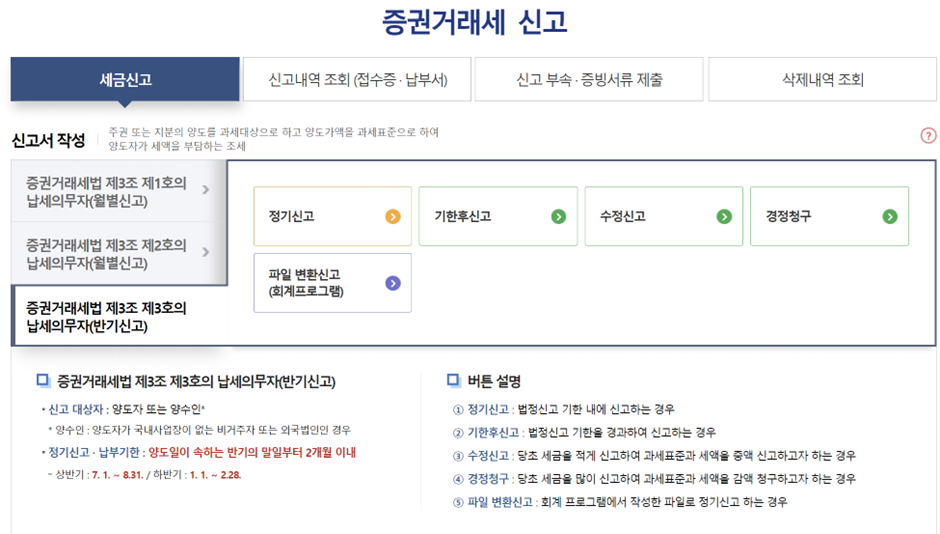Click ① 정기신고 description line
The height and width of the screenshot is (534, 940).
(564, 409)
